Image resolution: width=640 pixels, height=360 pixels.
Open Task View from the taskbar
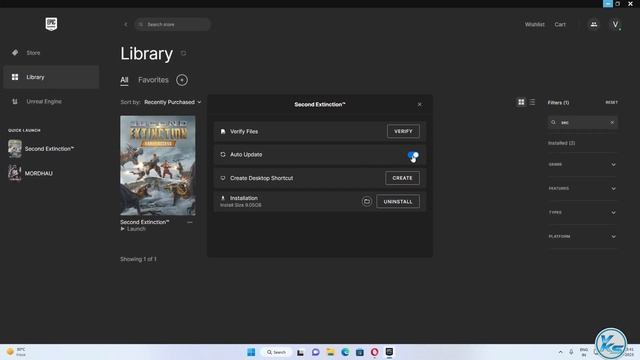300,352
